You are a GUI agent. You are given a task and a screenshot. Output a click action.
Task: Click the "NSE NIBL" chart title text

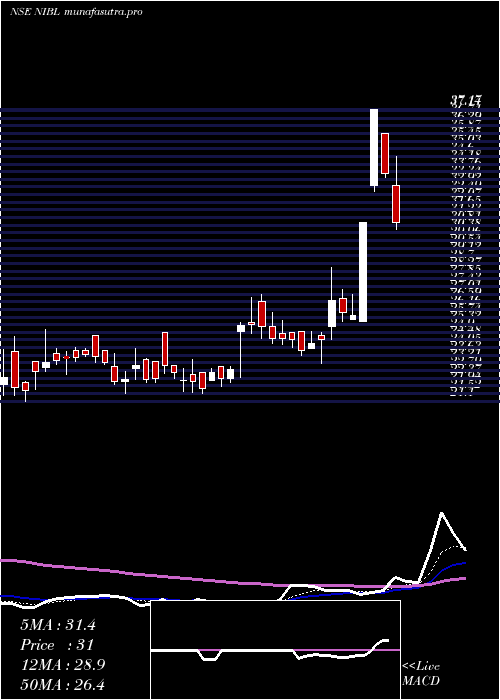pyautogui.click(x=37, y=12)
